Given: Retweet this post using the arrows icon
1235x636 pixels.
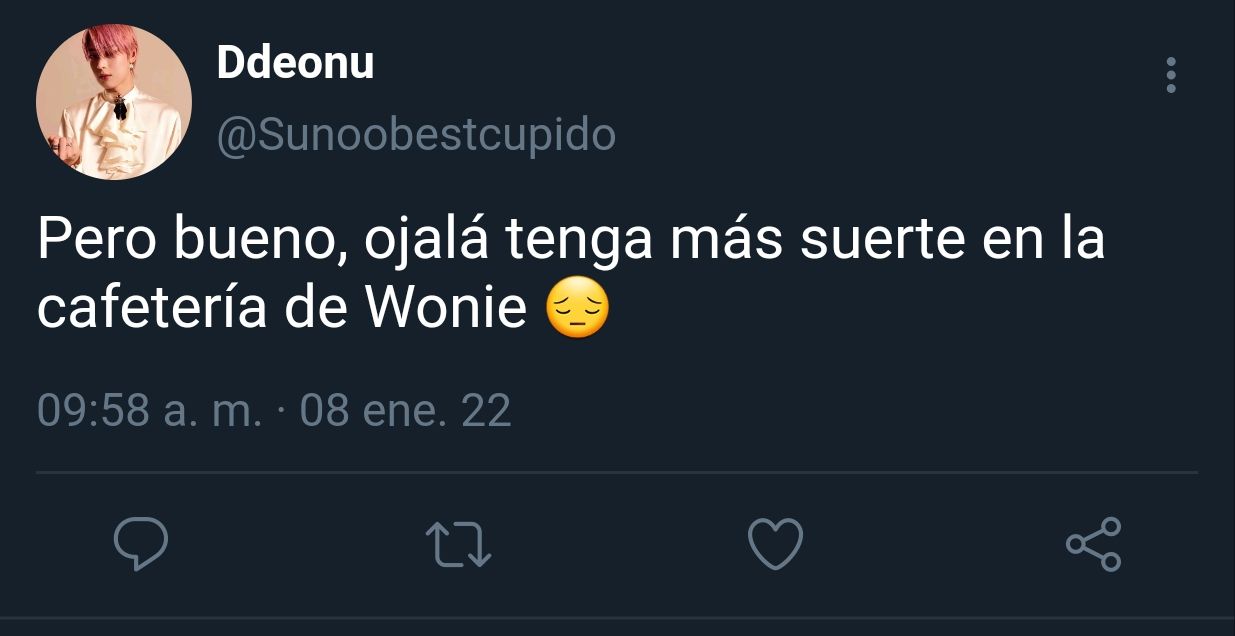Looking at the screenshot, I should (x=459, y=544).
